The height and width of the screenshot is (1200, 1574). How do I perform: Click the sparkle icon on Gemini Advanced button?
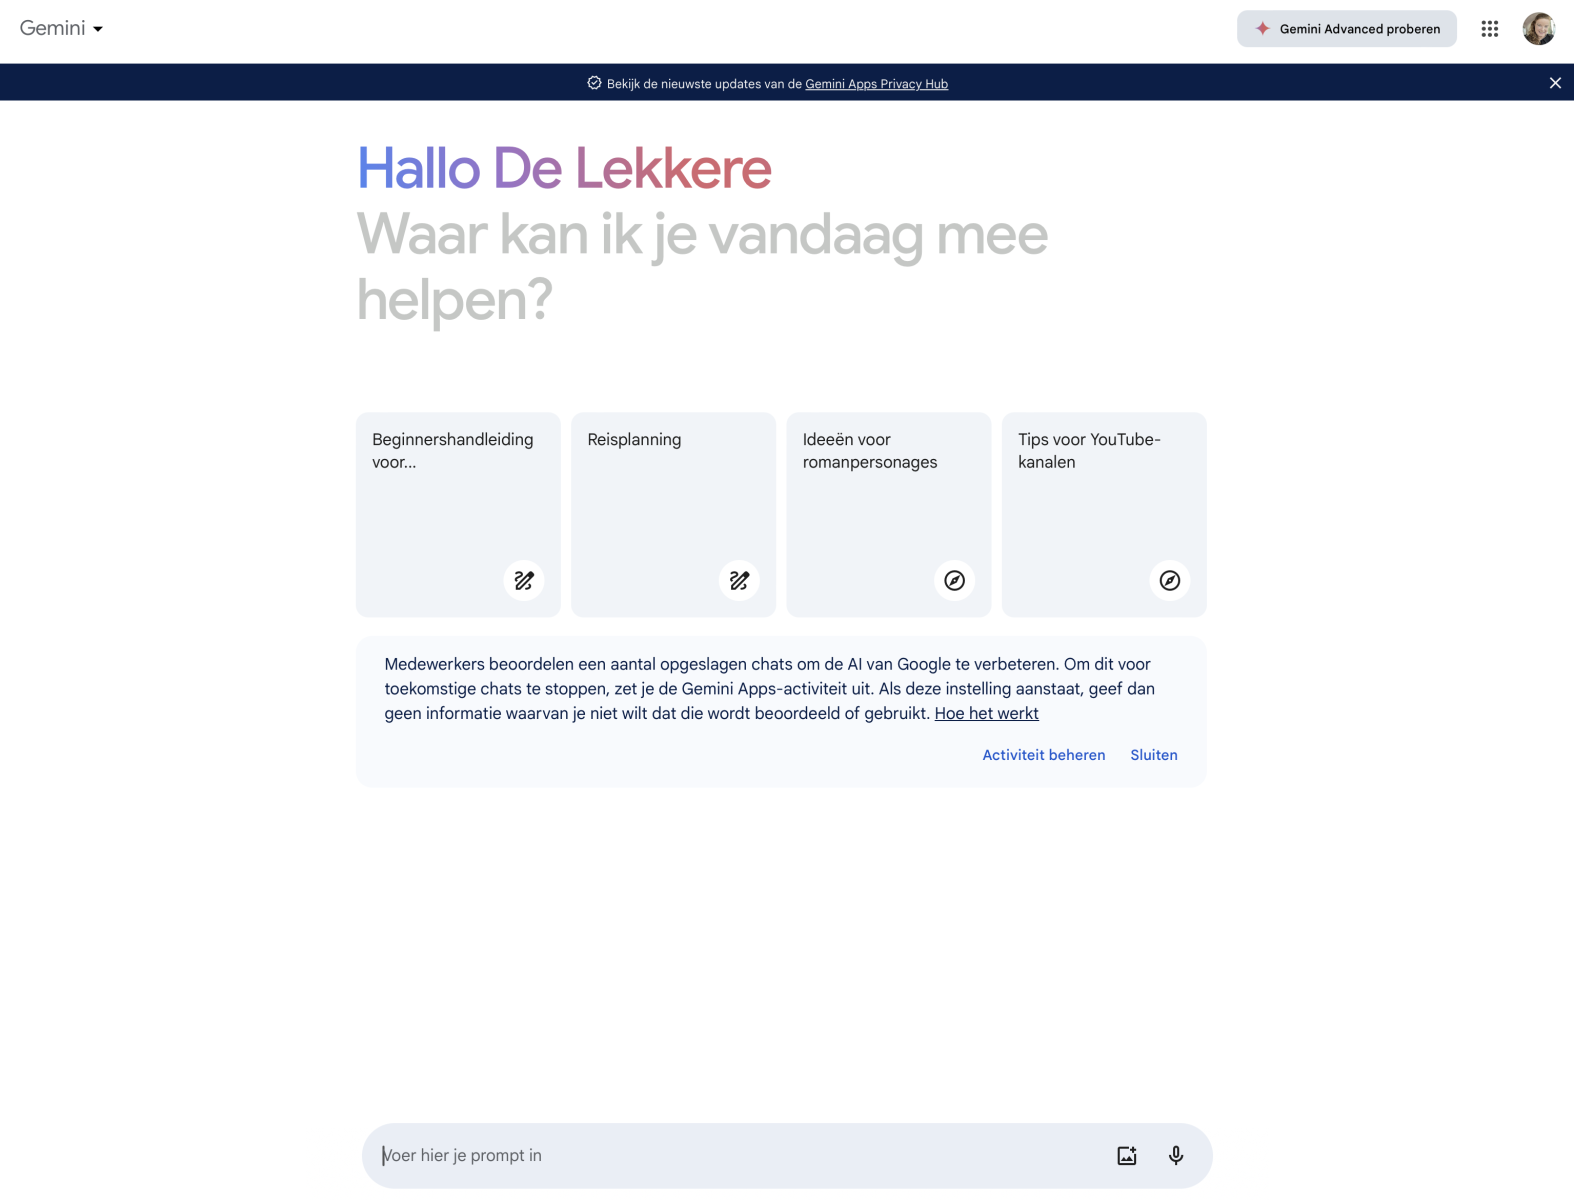coord(1262,29)
